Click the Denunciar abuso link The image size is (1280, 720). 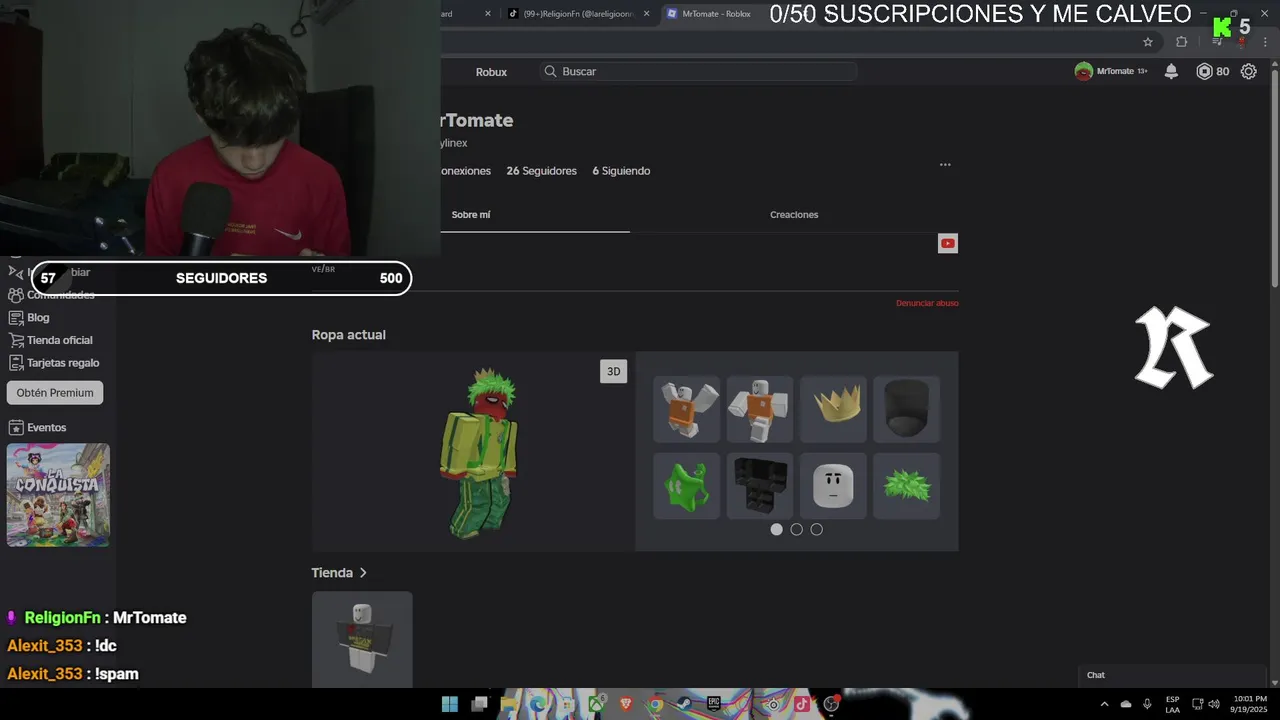click(x=927, y=303)
